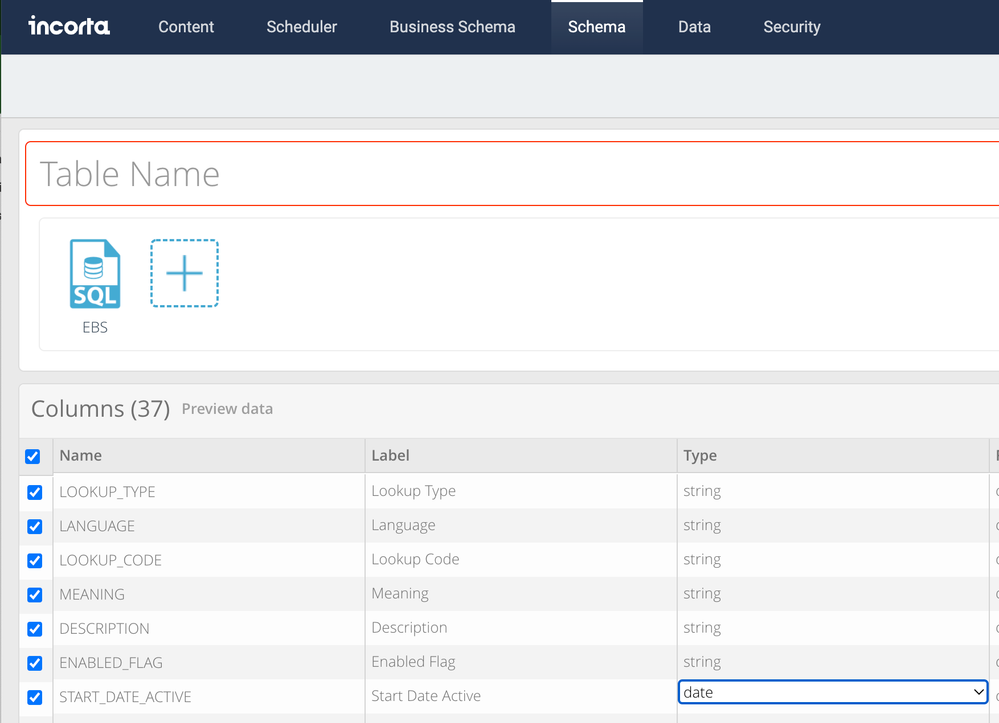Disable the DESCRIPTION column checkbox
The height and width of the screenshot is (723, 999).
(x=35, y=629)
